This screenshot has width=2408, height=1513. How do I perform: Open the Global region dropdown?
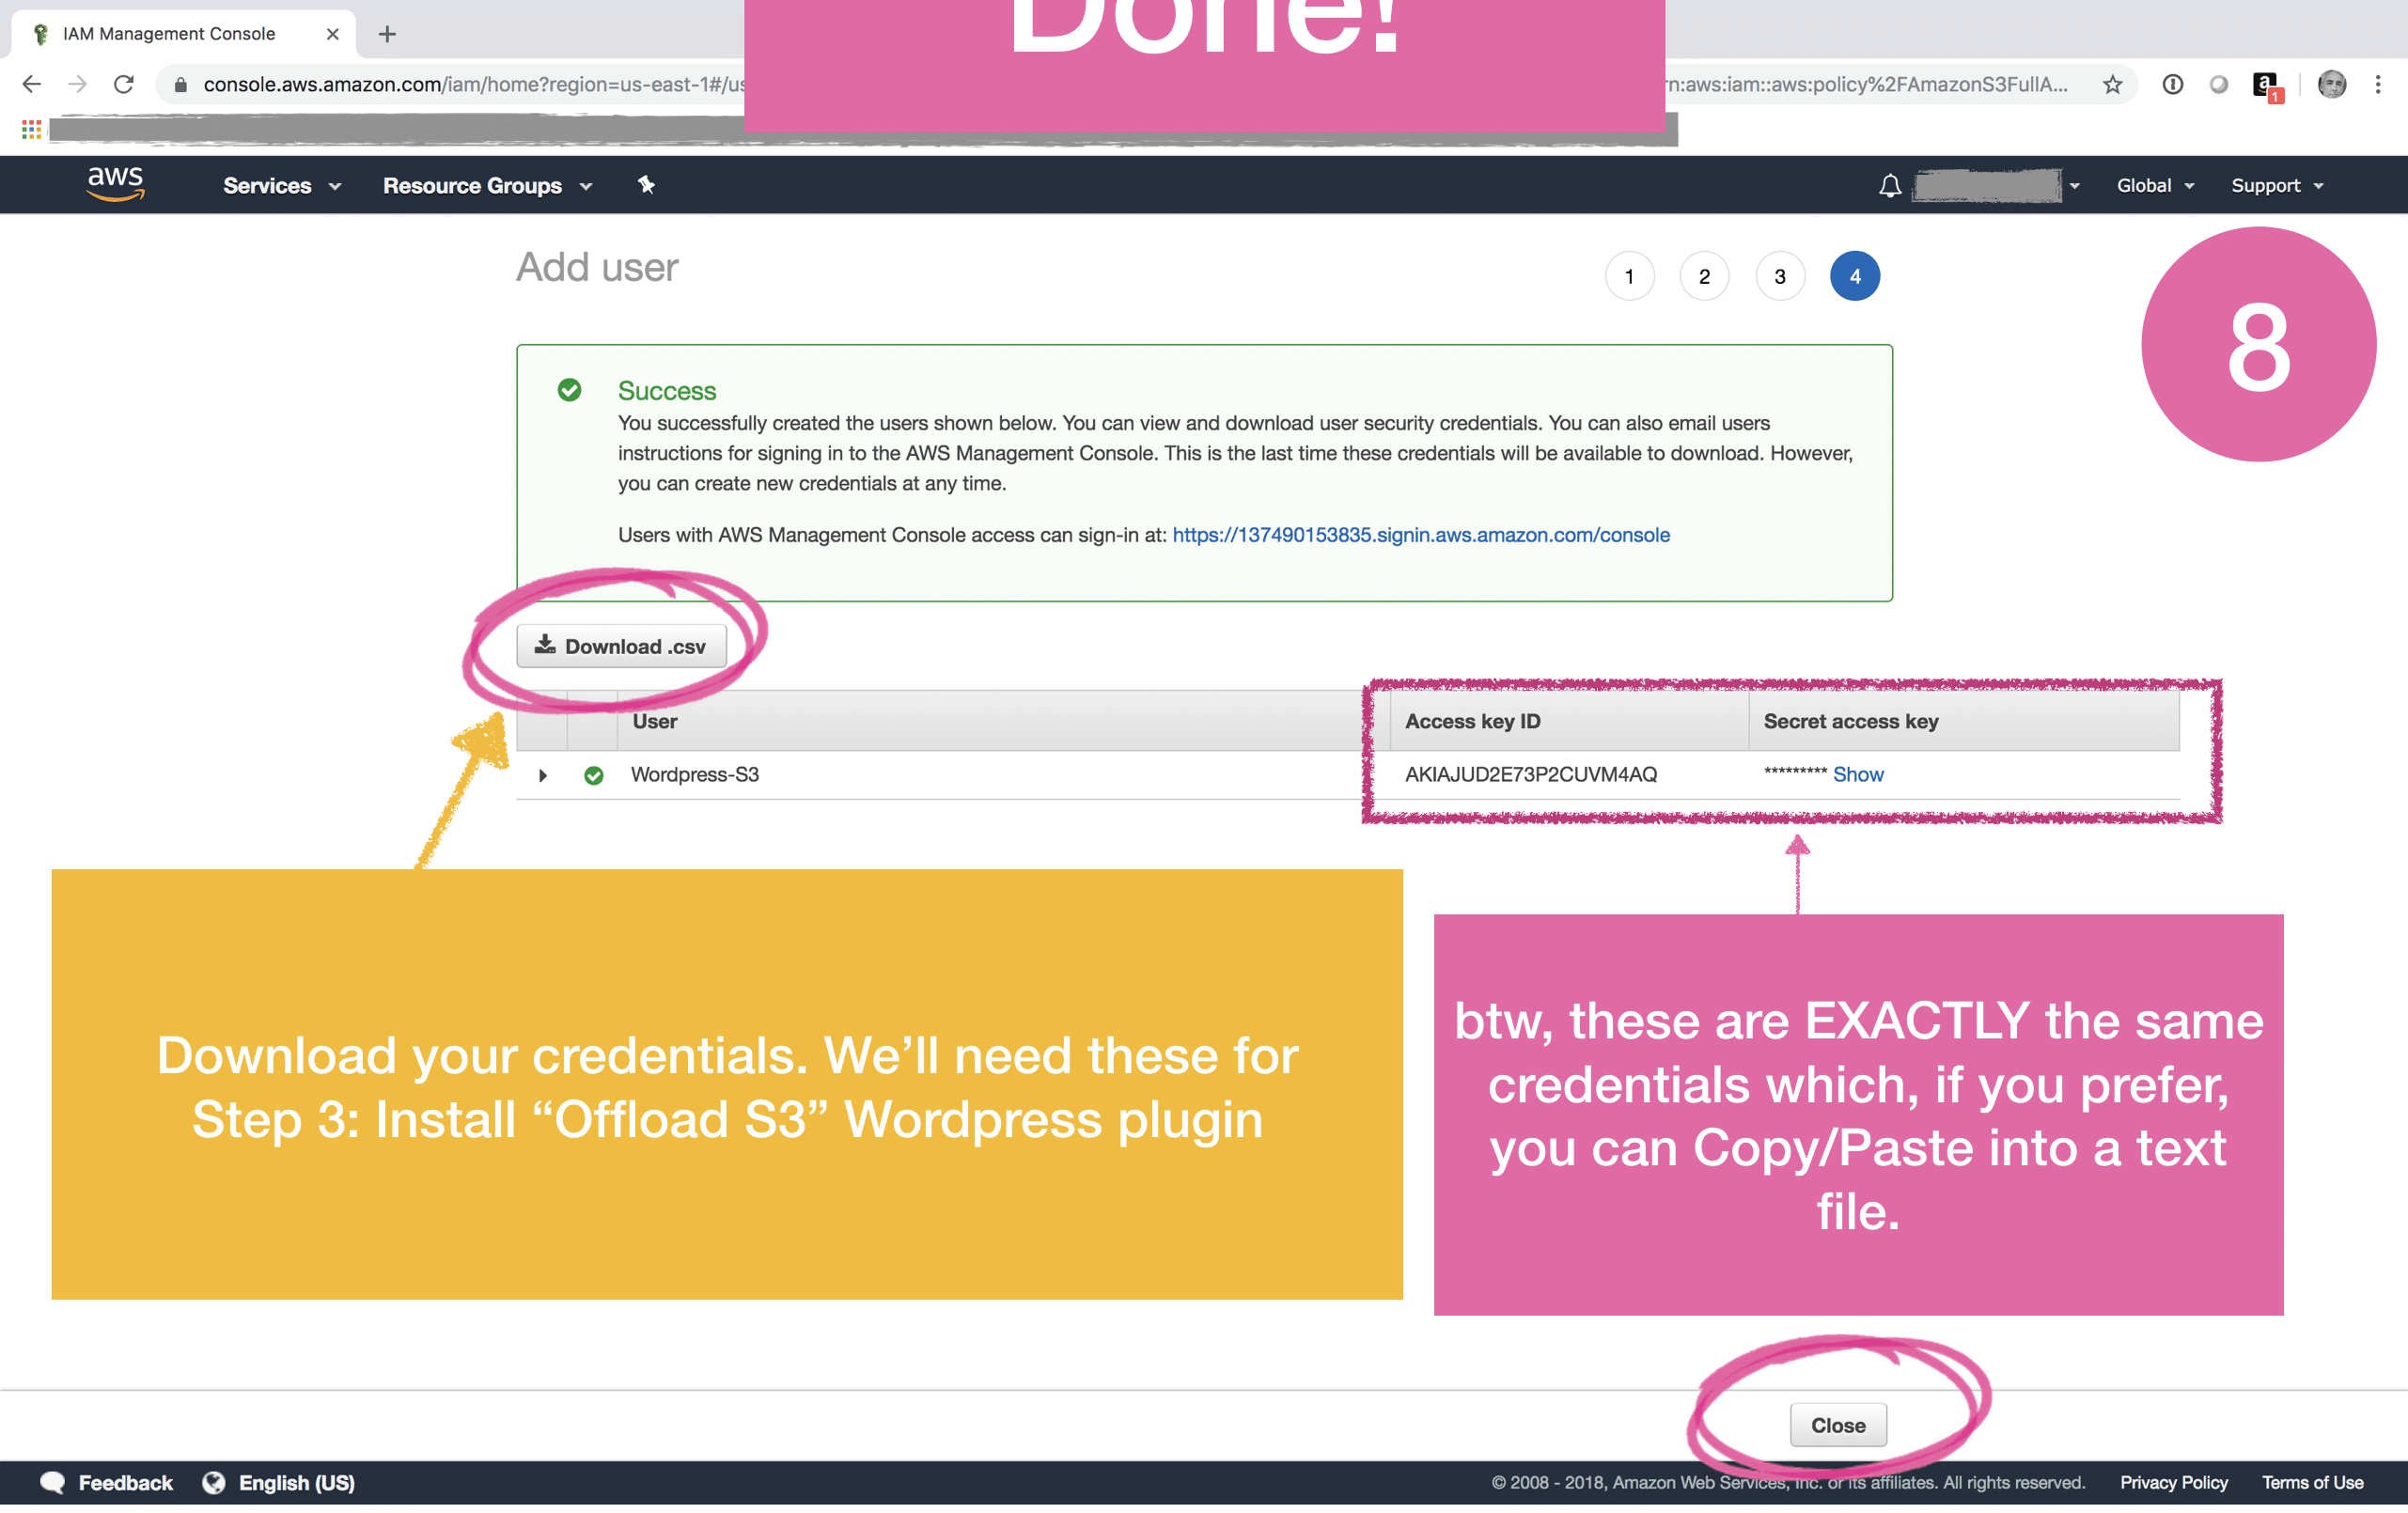point(2155,185)
